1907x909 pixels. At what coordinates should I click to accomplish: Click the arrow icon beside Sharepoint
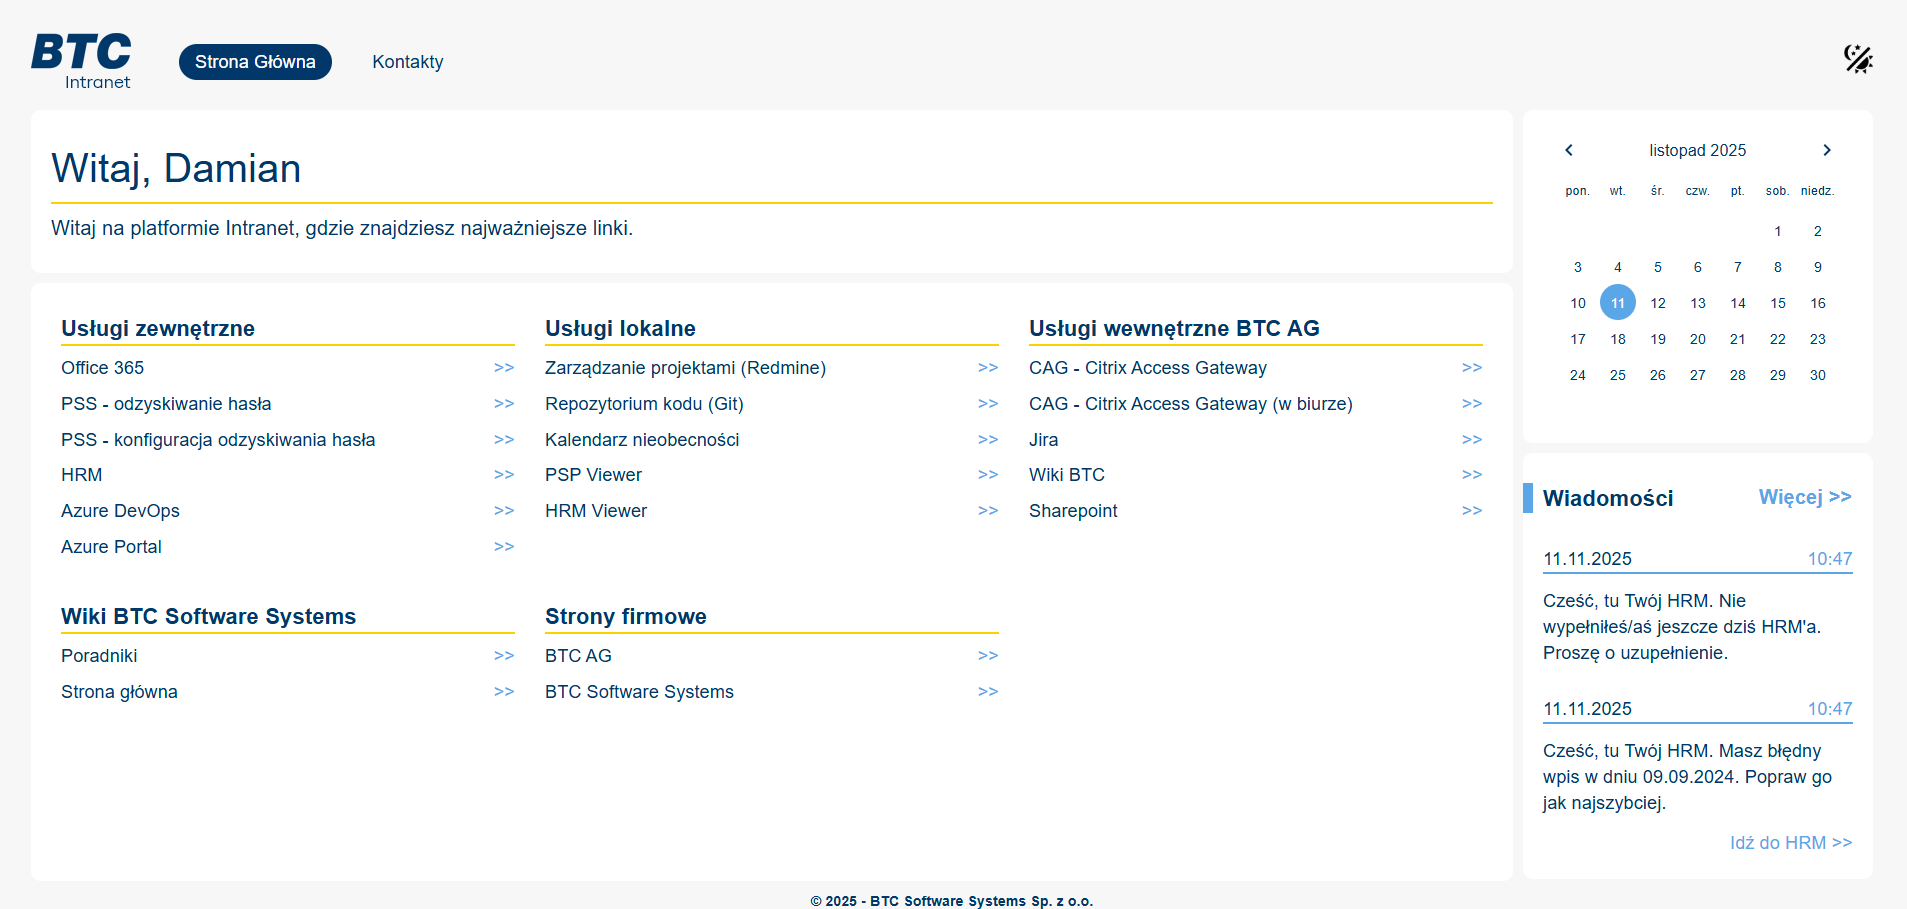tap(1471, 511)
